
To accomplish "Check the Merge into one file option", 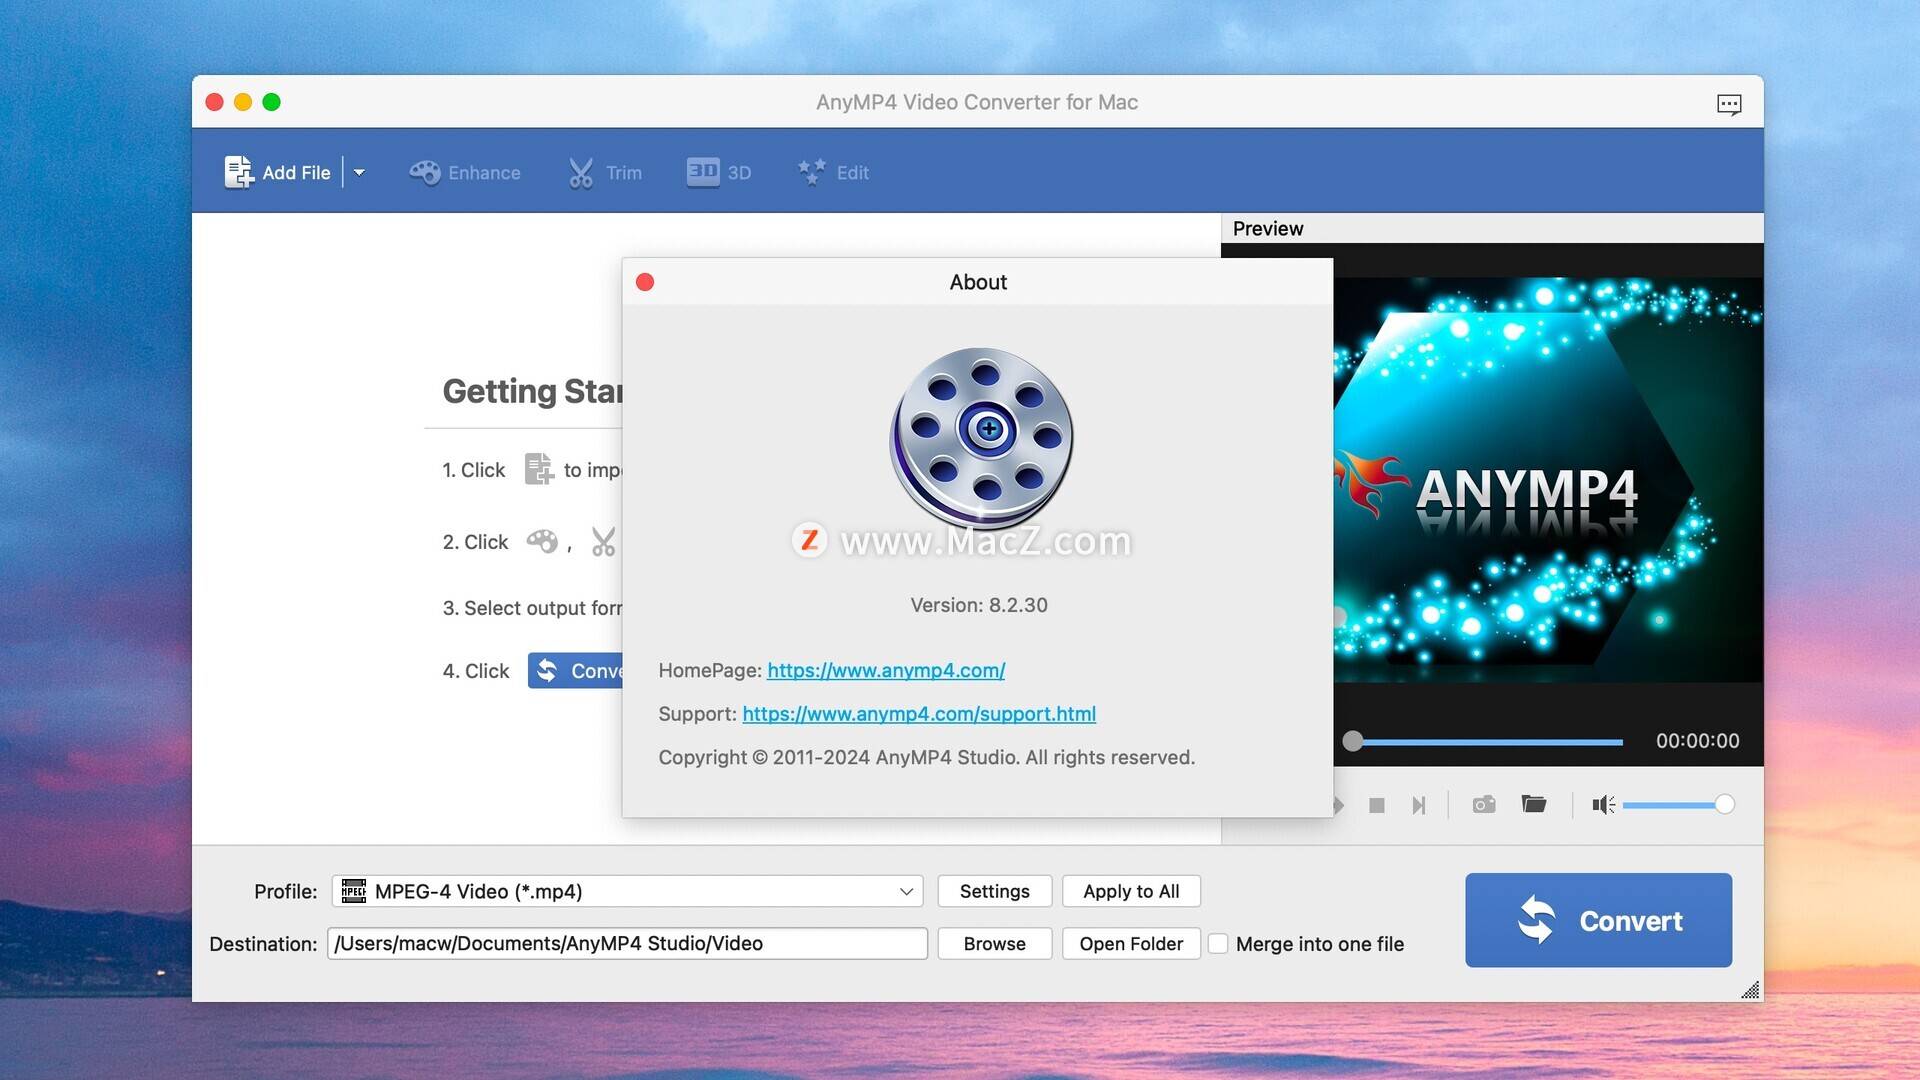I will click(1217, 943).
